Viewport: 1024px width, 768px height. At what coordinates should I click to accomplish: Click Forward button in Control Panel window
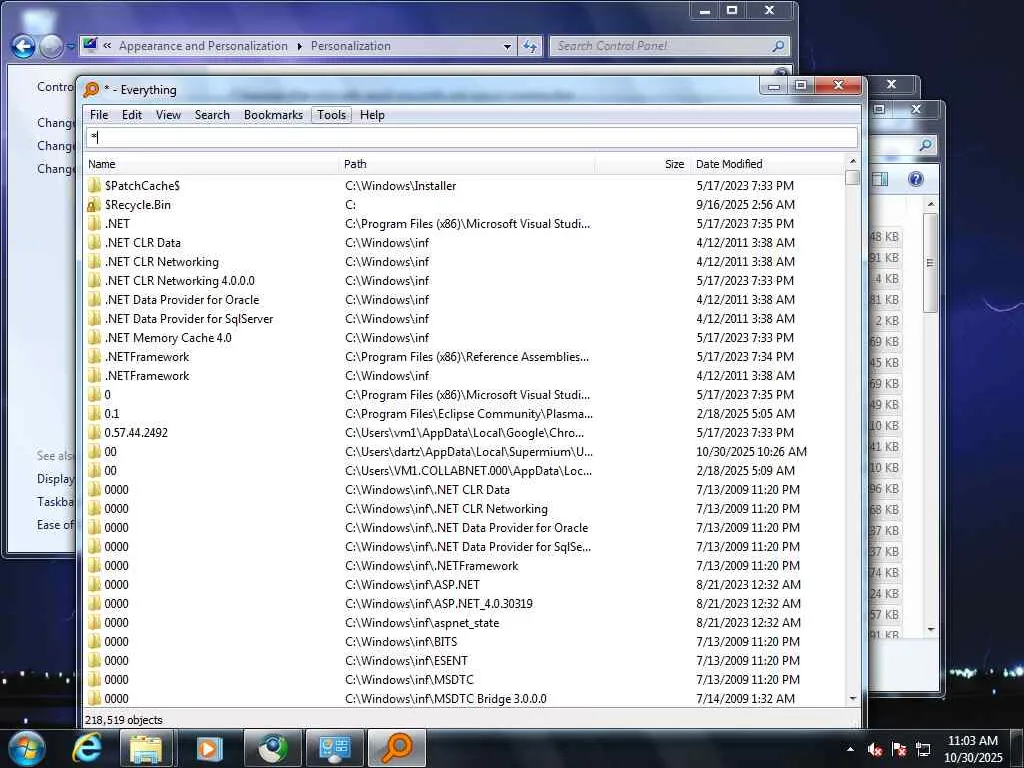pyautogui.click(x=51, y=46)
